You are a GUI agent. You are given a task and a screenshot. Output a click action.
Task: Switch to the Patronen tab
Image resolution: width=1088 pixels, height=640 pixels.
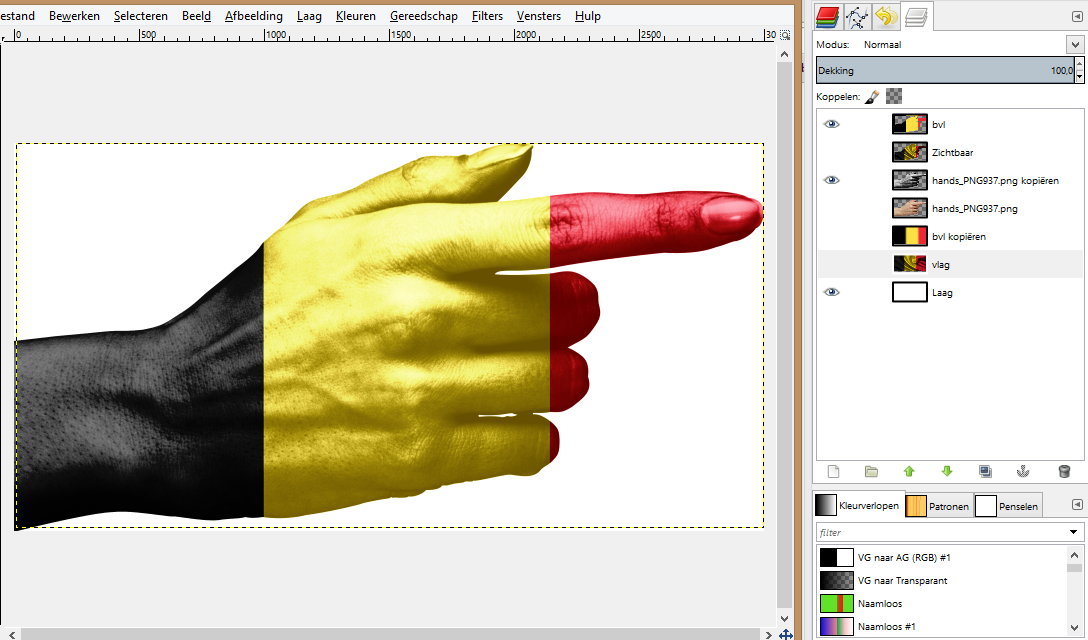point(938,506)
